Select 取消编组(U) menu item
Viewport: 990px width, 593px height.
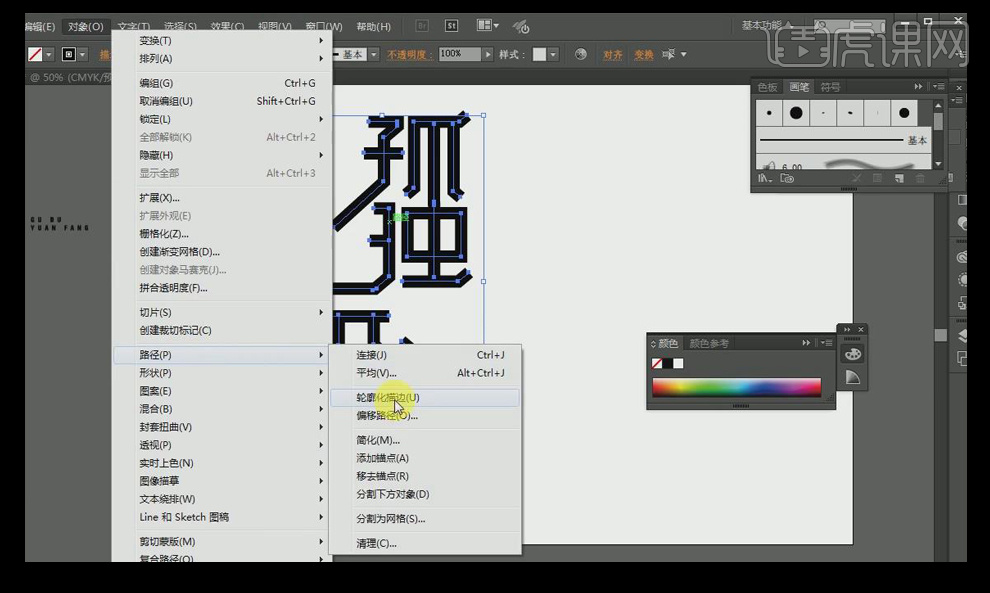pos(222,101)
